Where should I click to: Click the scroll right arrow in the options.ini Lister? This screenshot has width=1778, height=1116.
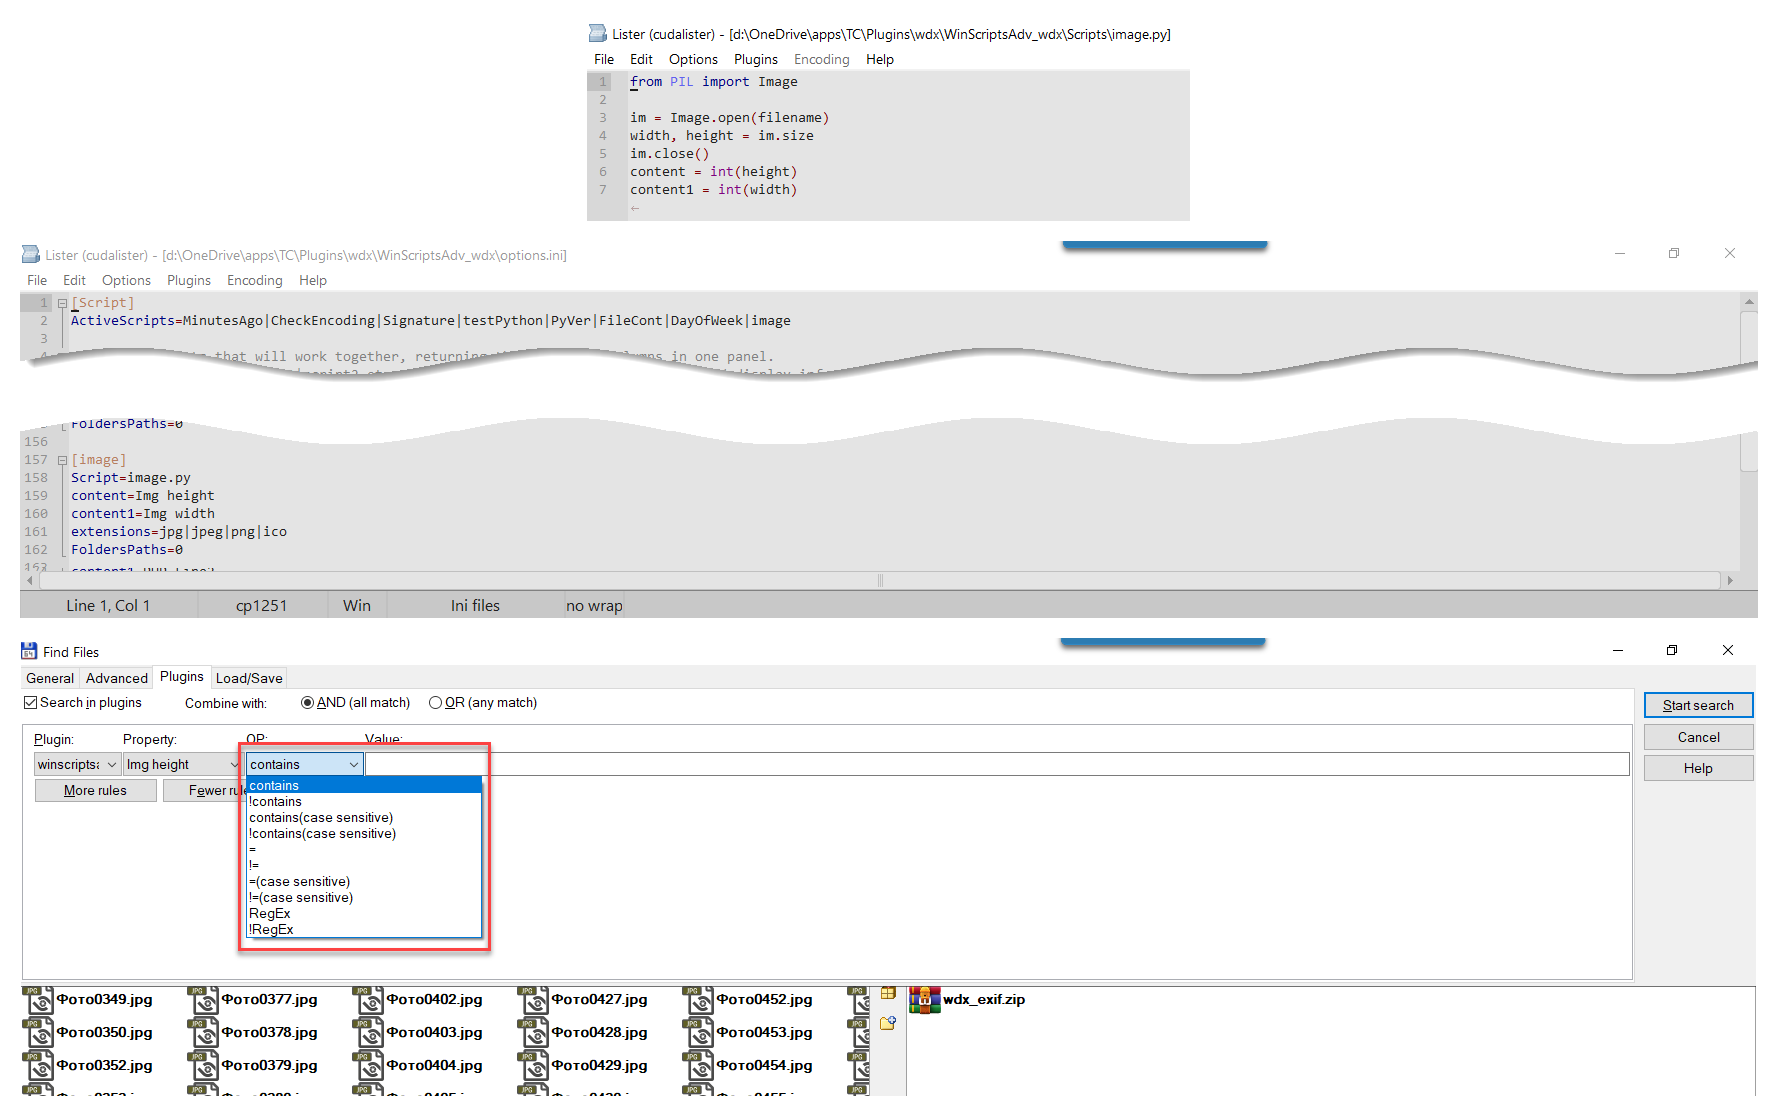(x=1730, y=580)
